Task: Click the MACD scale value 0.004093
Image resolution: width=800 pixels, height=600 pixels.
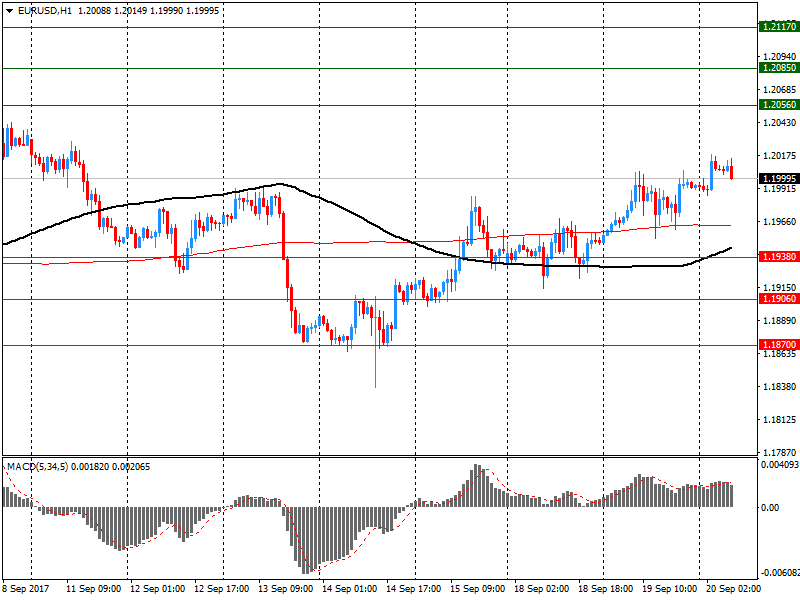Action: click(x=780, y=465)
